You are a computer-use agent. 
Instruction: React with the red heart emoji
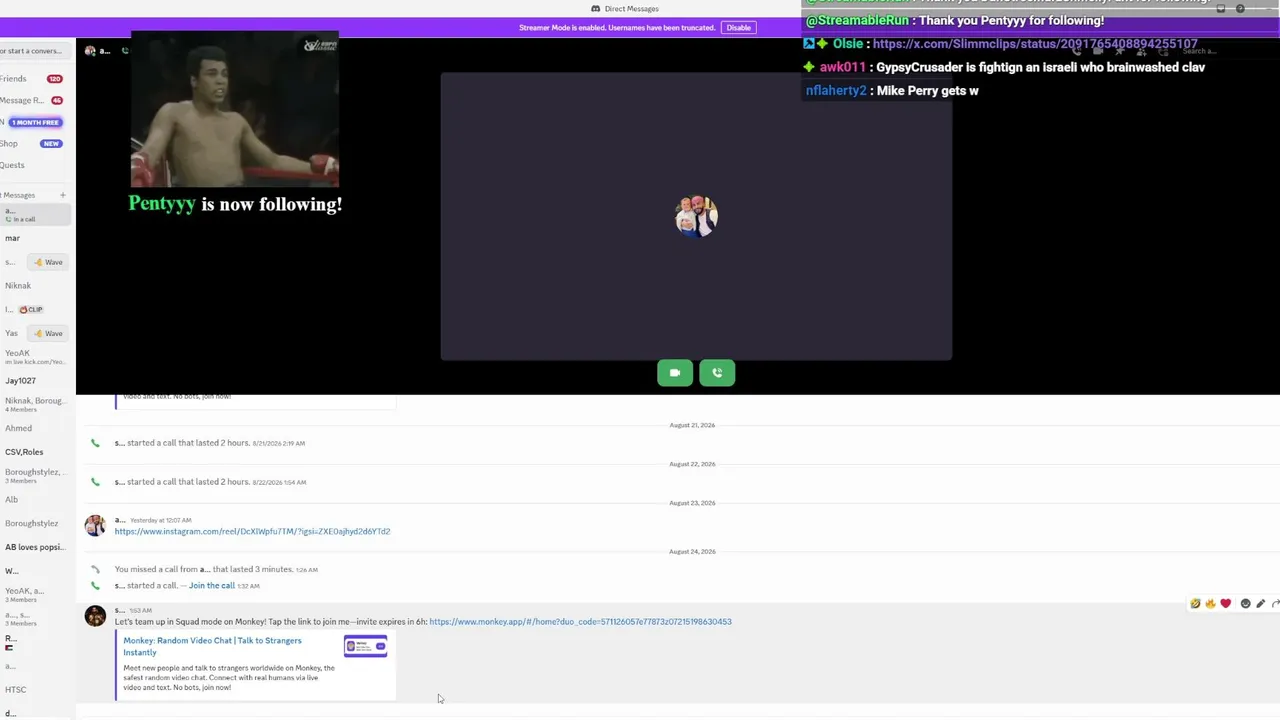point(1225,604)
